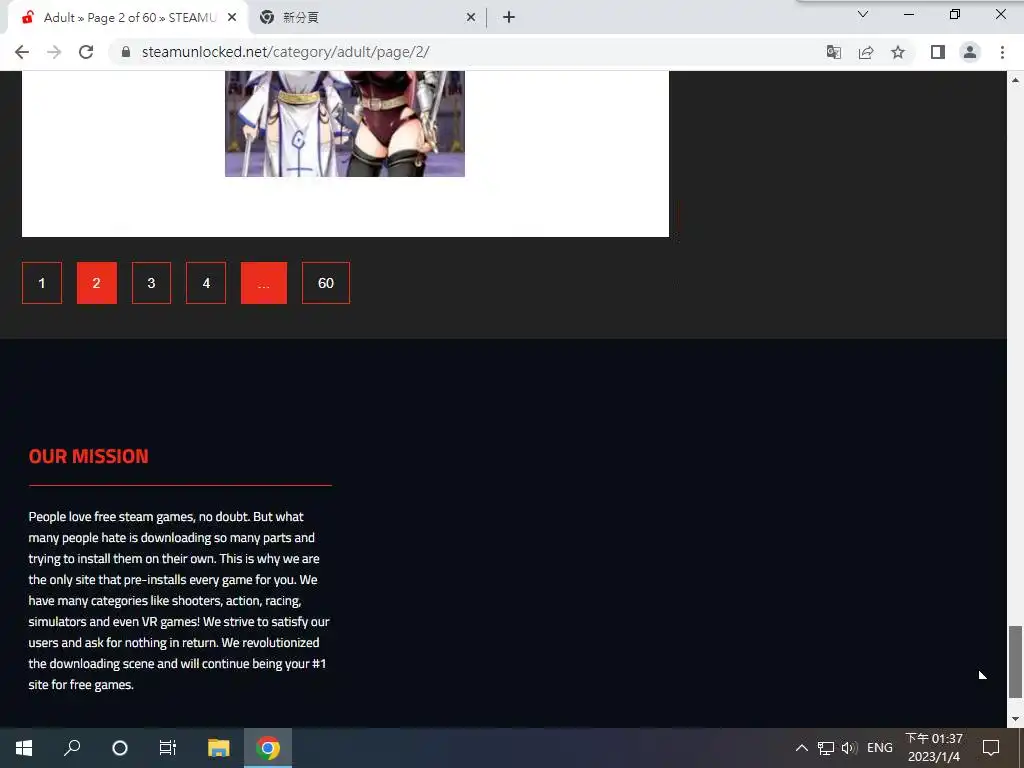Expand the tab search chevron
This screenshot has width=1024, height=768.
pyautogui.click(x=863, y=14)
